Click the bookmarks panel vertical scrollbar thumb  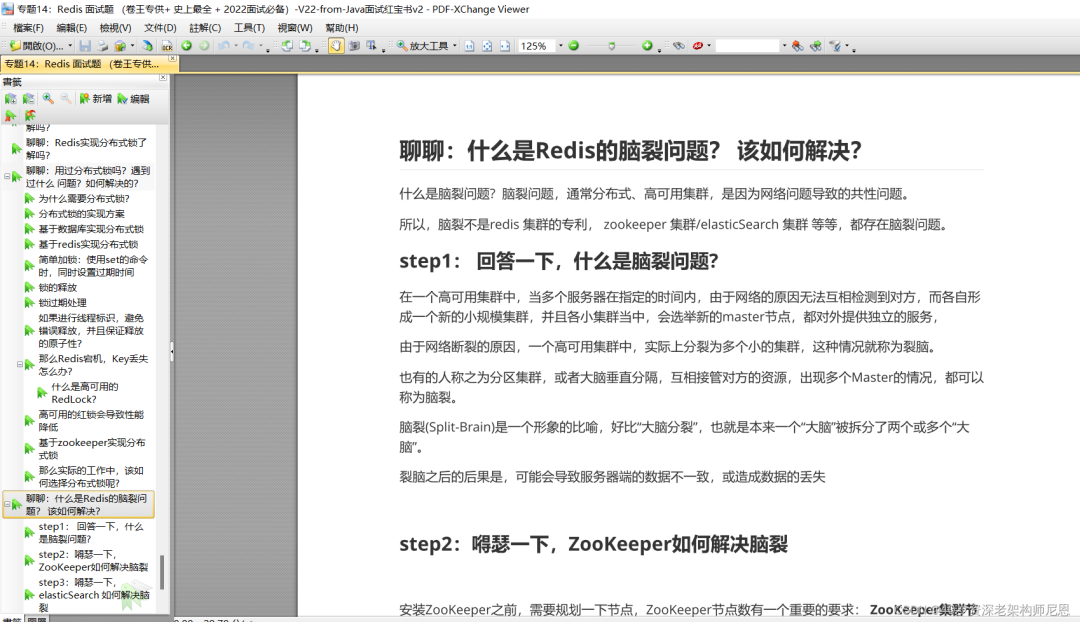[162, 572]
